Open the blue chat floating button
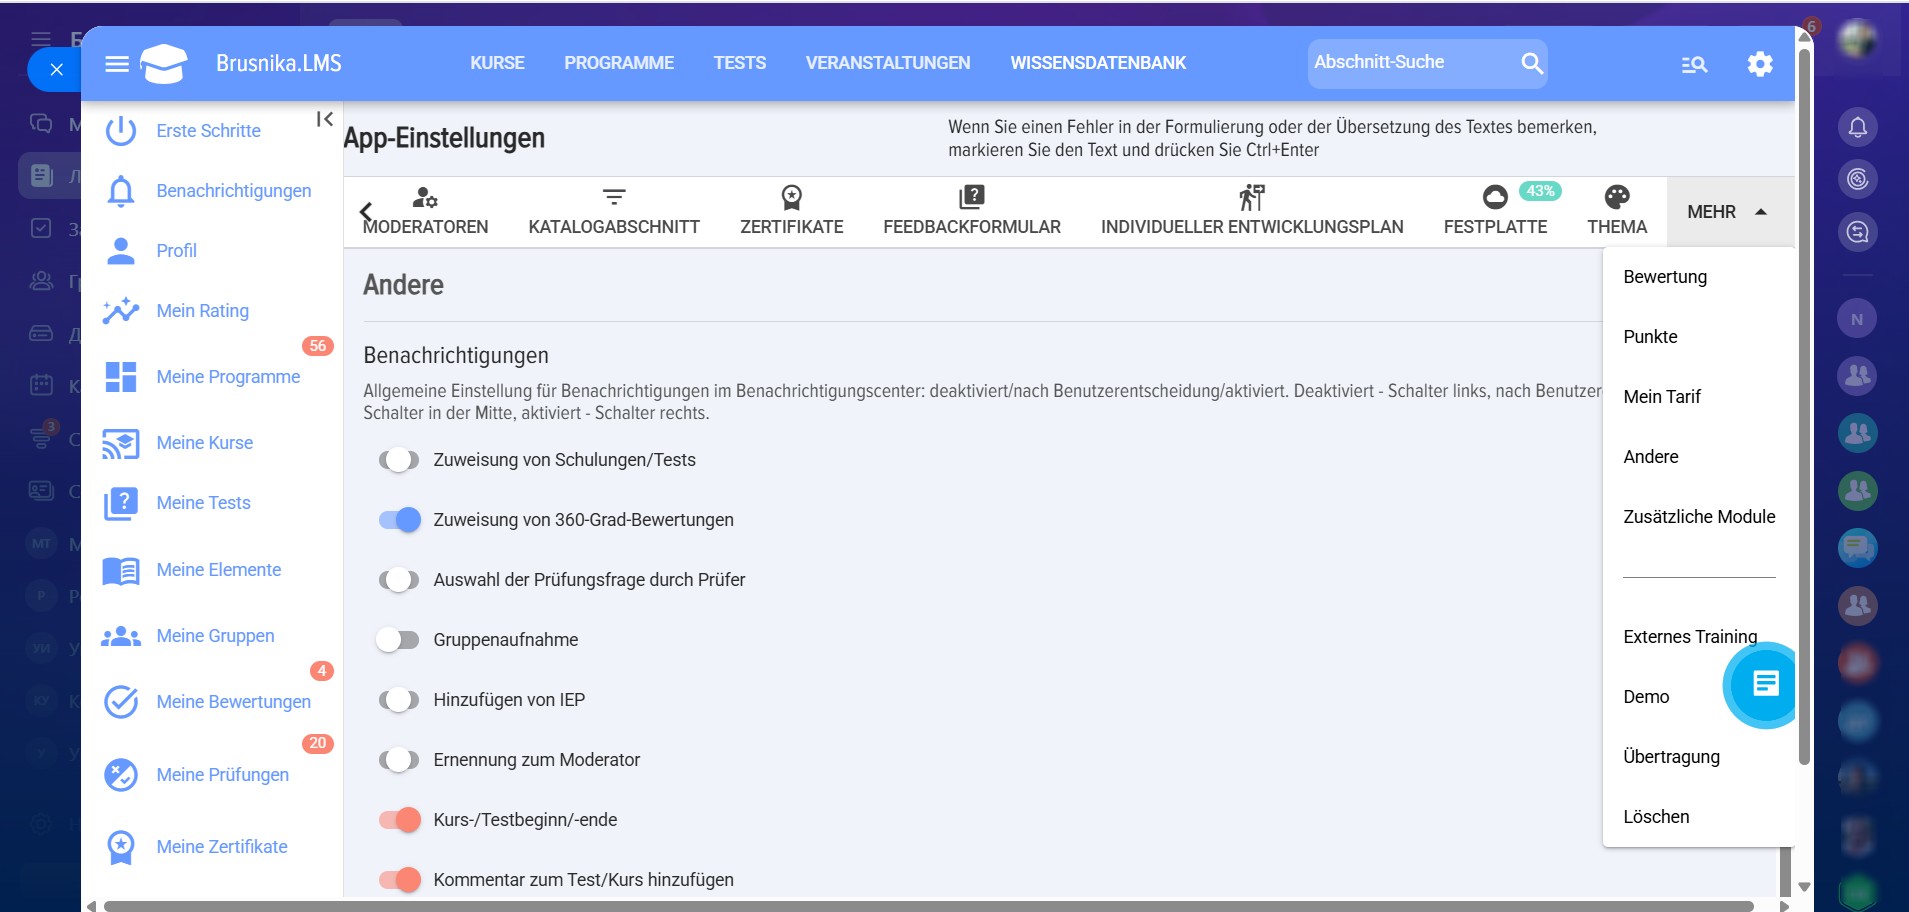The image size is (1909, 912). coord(1765,684)
